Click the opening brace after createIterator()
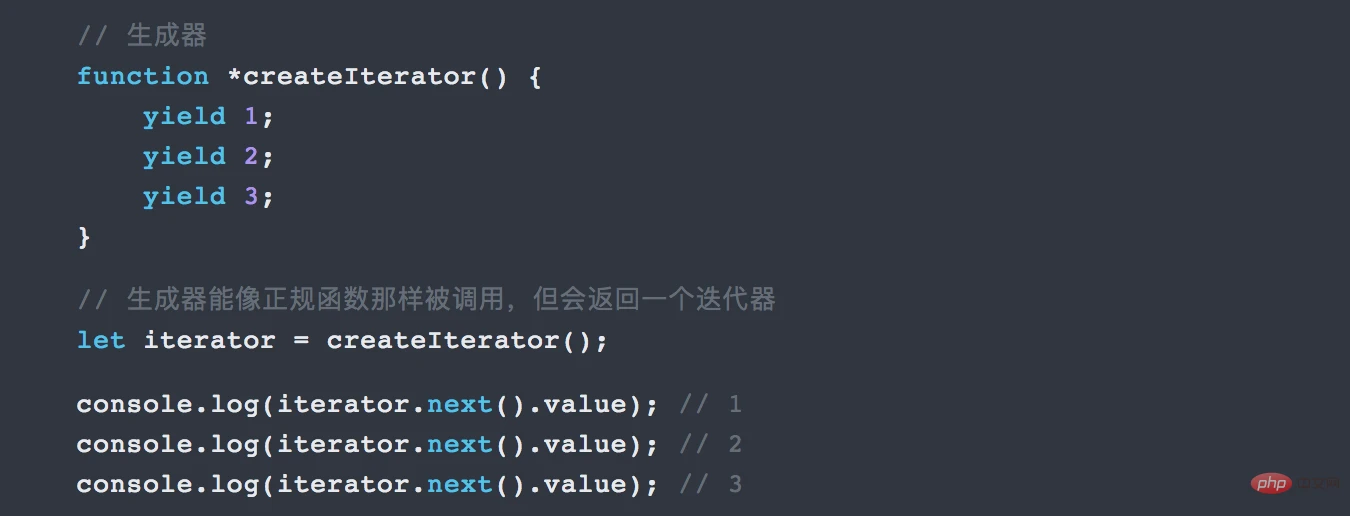This screenshot has width=1350, height=516. pyautogui.click(x=534, y=77)
